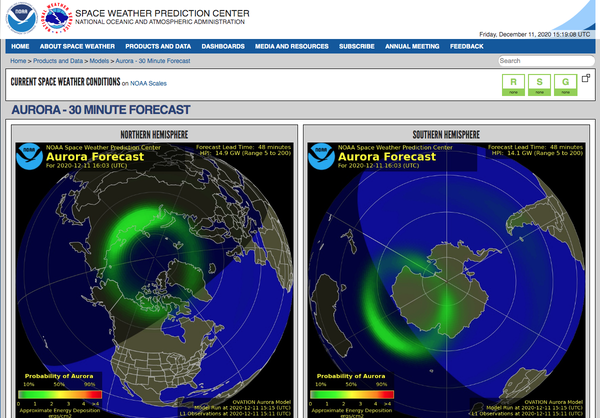
Task: Click the Northern Hemisphere aurora forecast map
Action: (x=155, y=280)
